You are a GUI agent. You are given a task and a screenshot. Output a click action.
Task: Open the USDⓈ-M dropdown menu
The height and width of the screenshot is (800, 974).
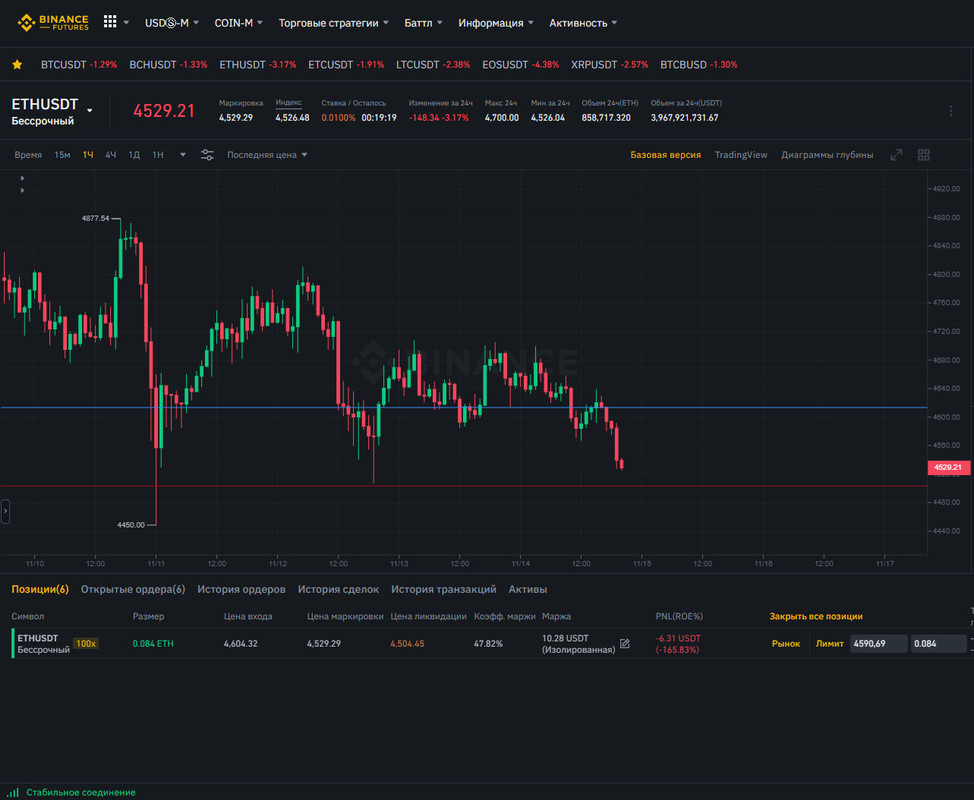(171, 23)
